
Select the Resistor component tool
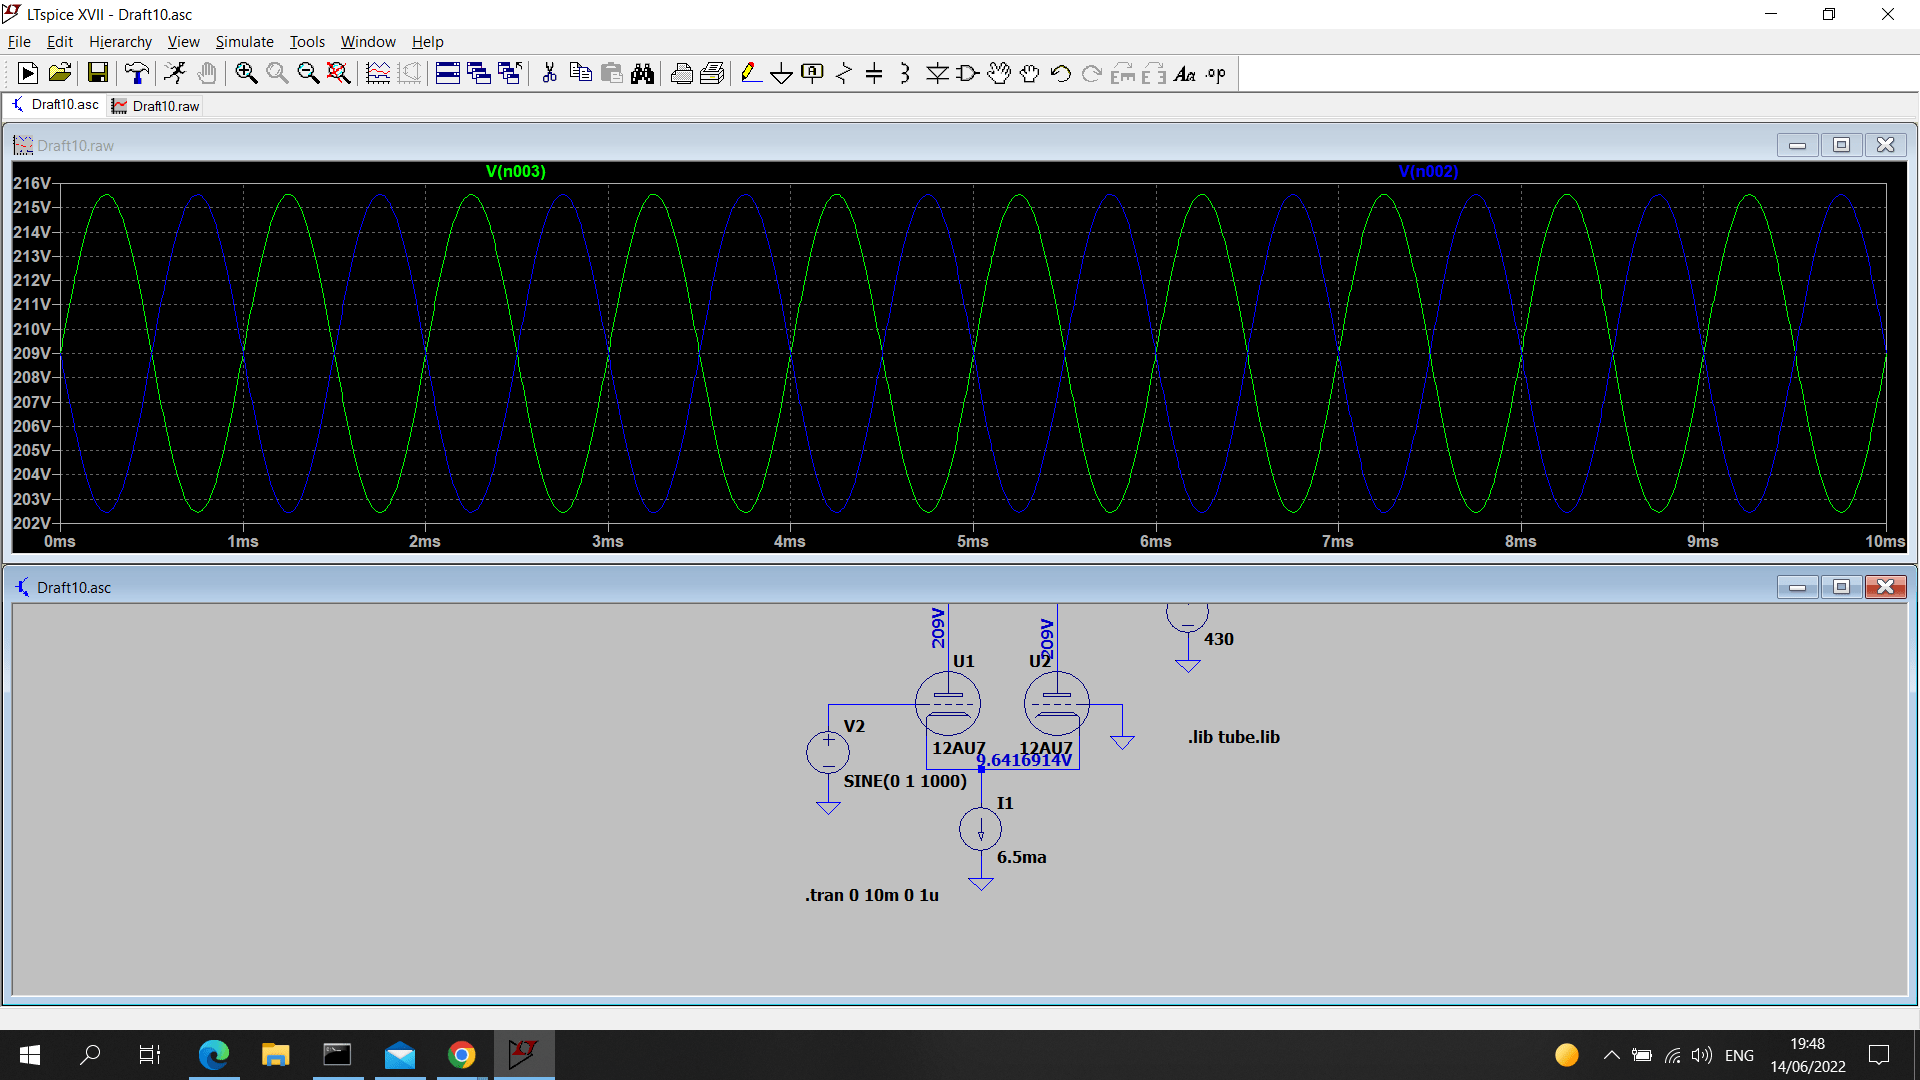(844, 73)
